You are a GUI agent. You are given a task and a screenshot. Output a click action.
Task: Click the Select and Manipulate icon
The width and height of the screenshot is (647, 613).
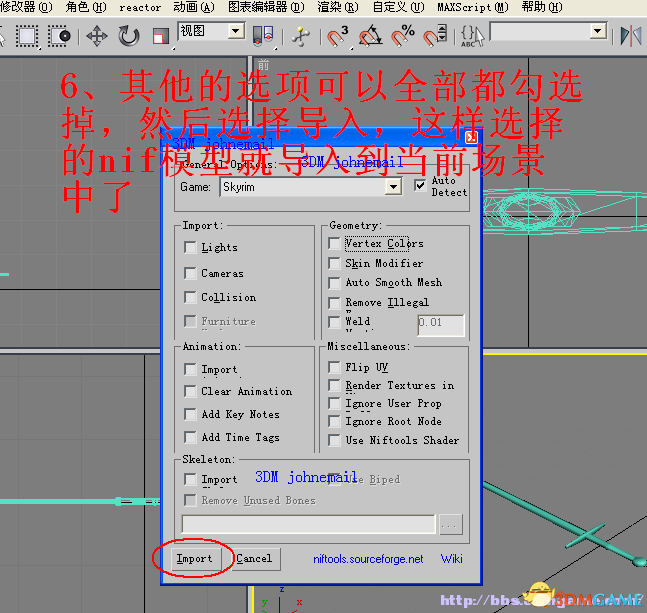tap(301, 36)
